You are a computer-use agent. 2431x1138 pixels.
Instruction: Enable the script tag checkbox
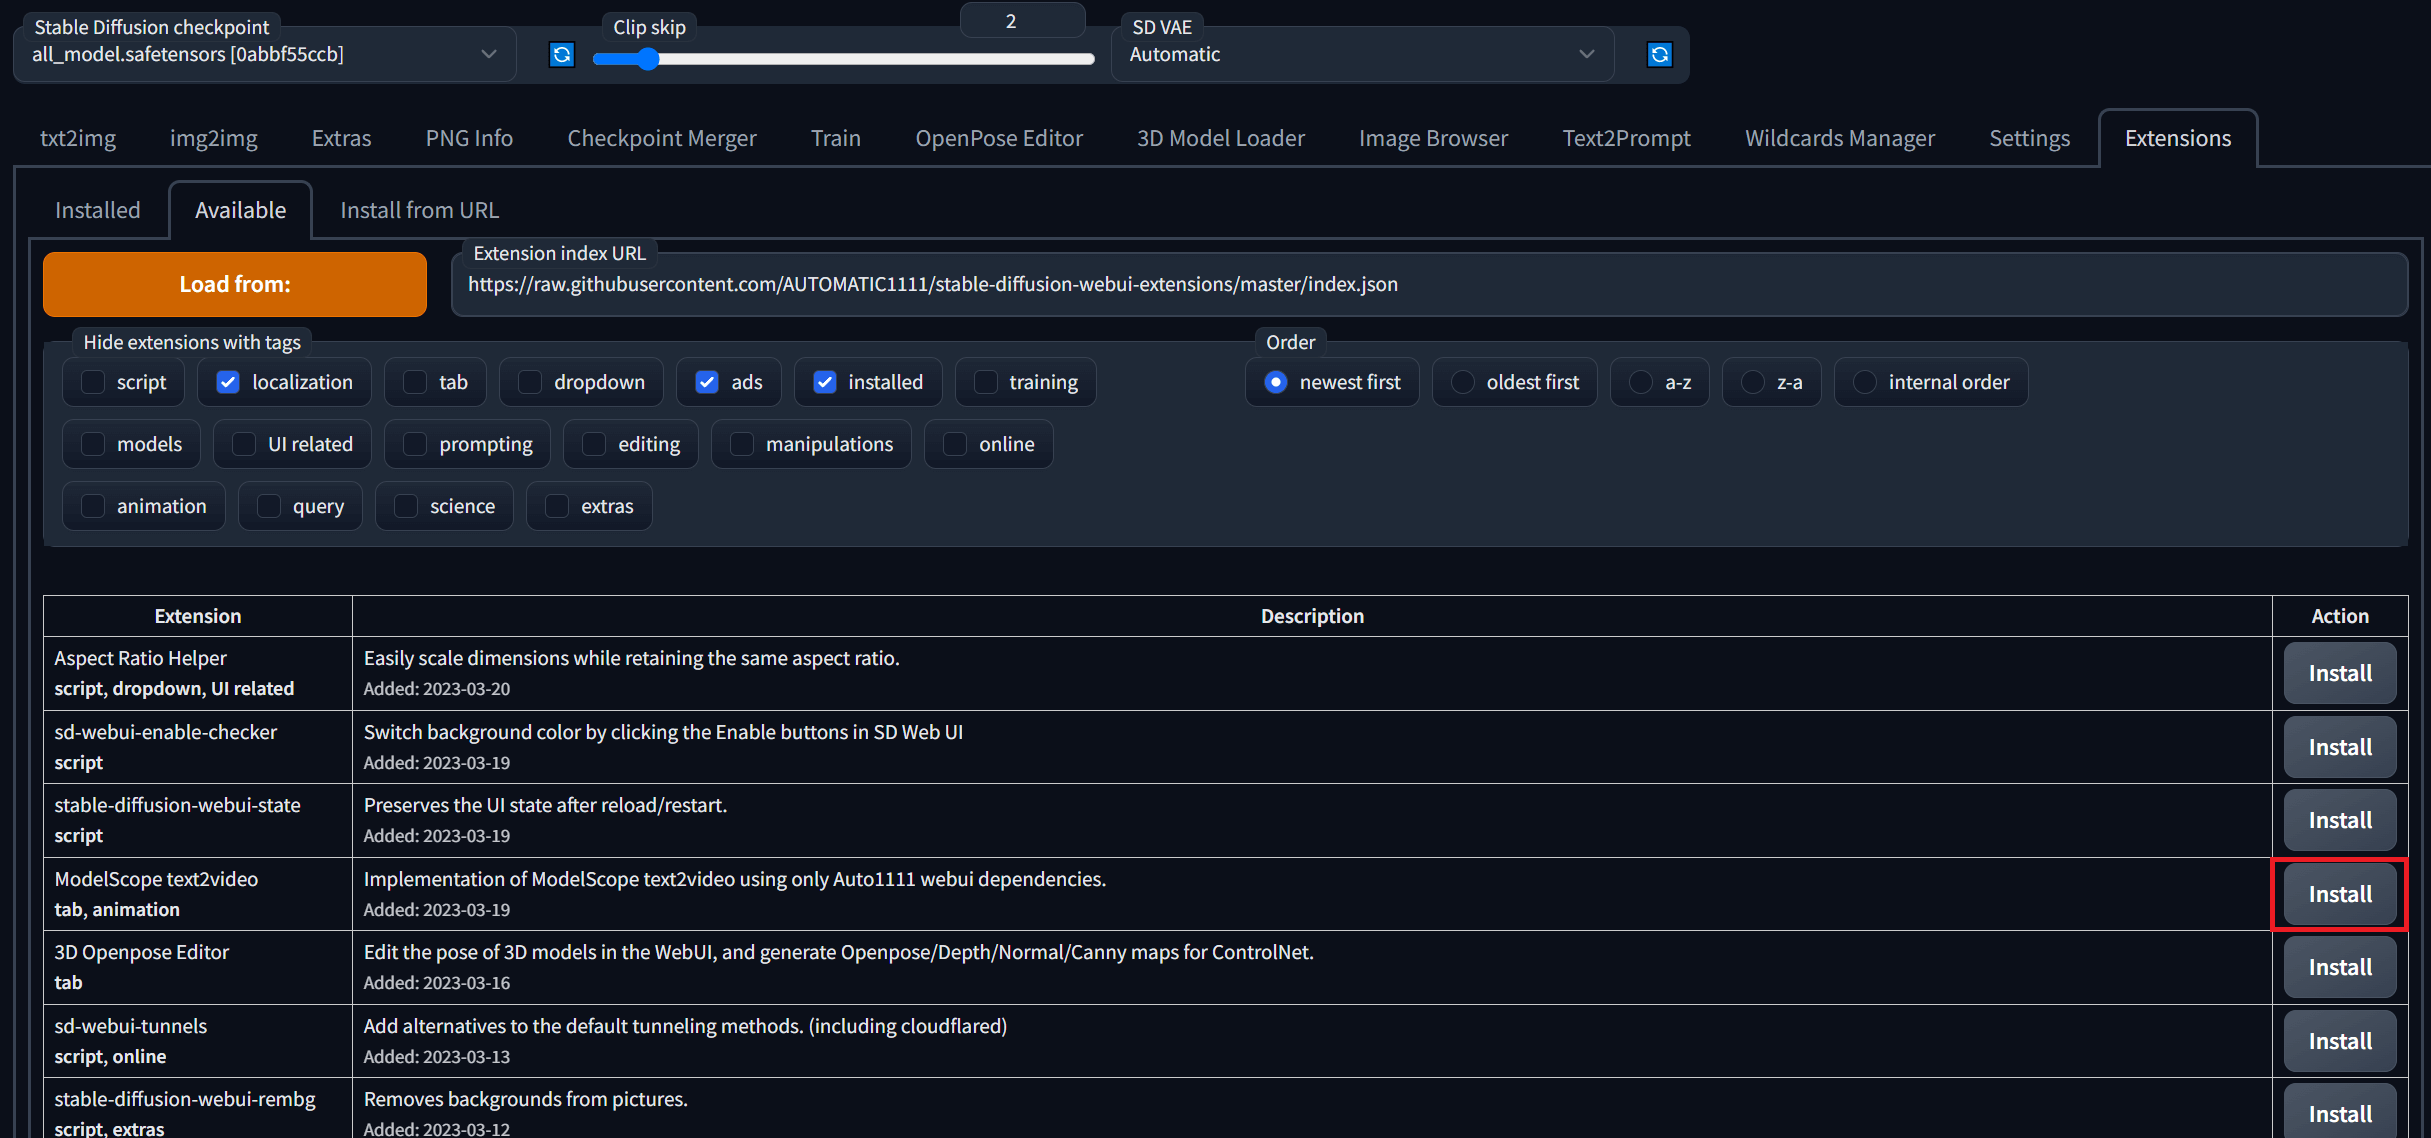[x=93, y=382]
